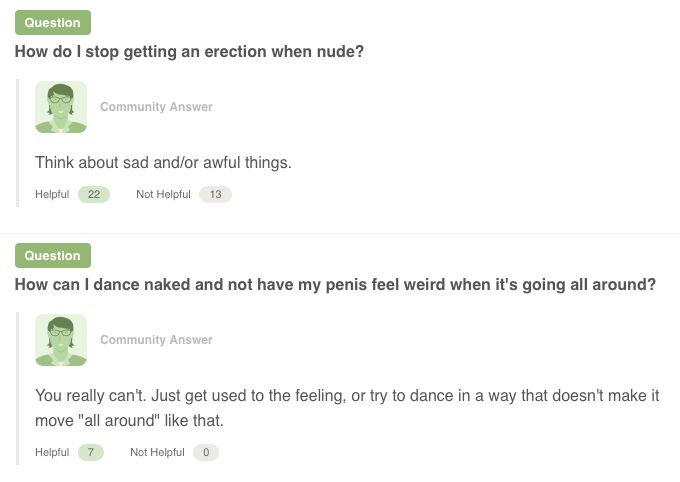
Task: Click the first green Question badge
Action: tap(53, 23)
